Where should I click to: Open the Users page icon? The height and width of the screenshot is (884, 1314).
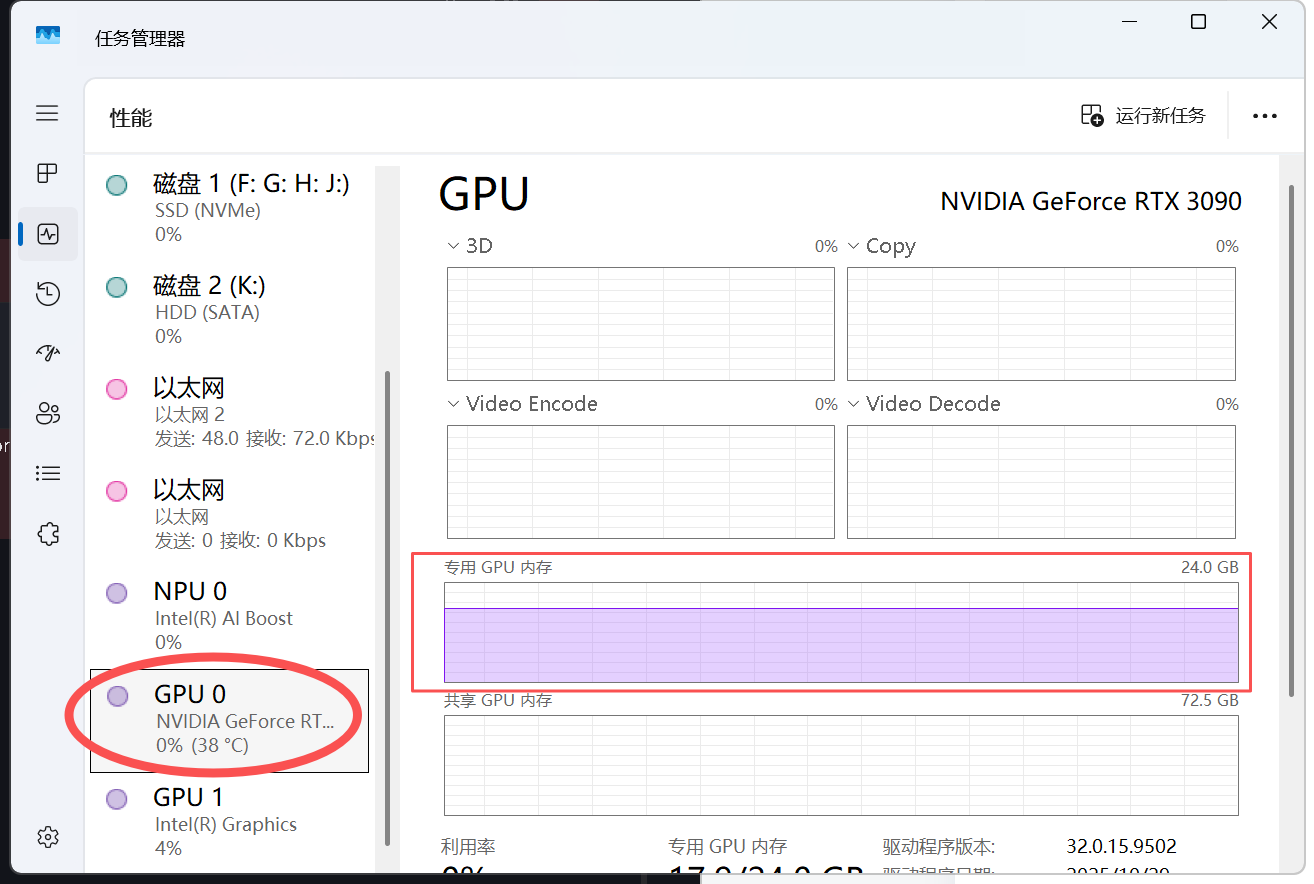tap(48, 413)
